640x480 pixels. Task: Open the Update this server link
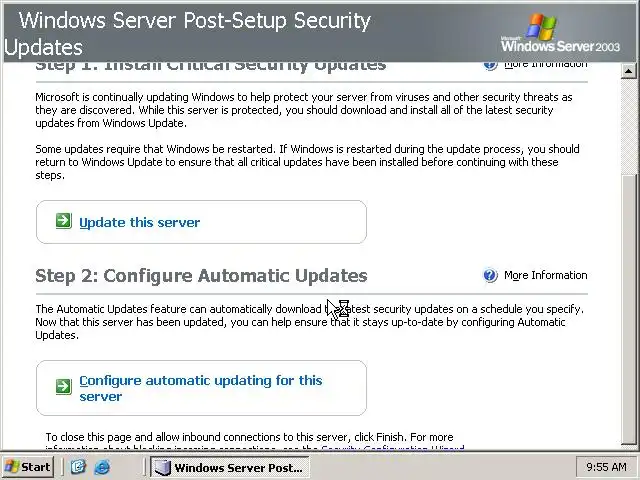click(x=139, y=222)
